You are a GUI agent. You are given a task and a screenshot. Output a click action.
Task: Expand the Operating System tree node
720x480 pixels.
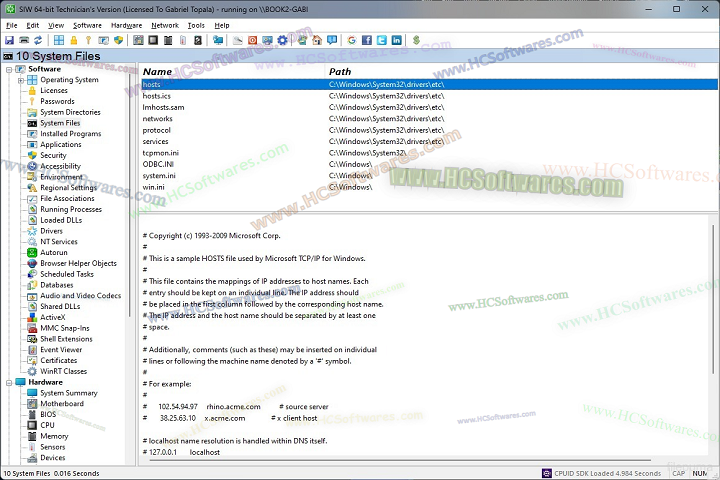(x=20, y=80)
